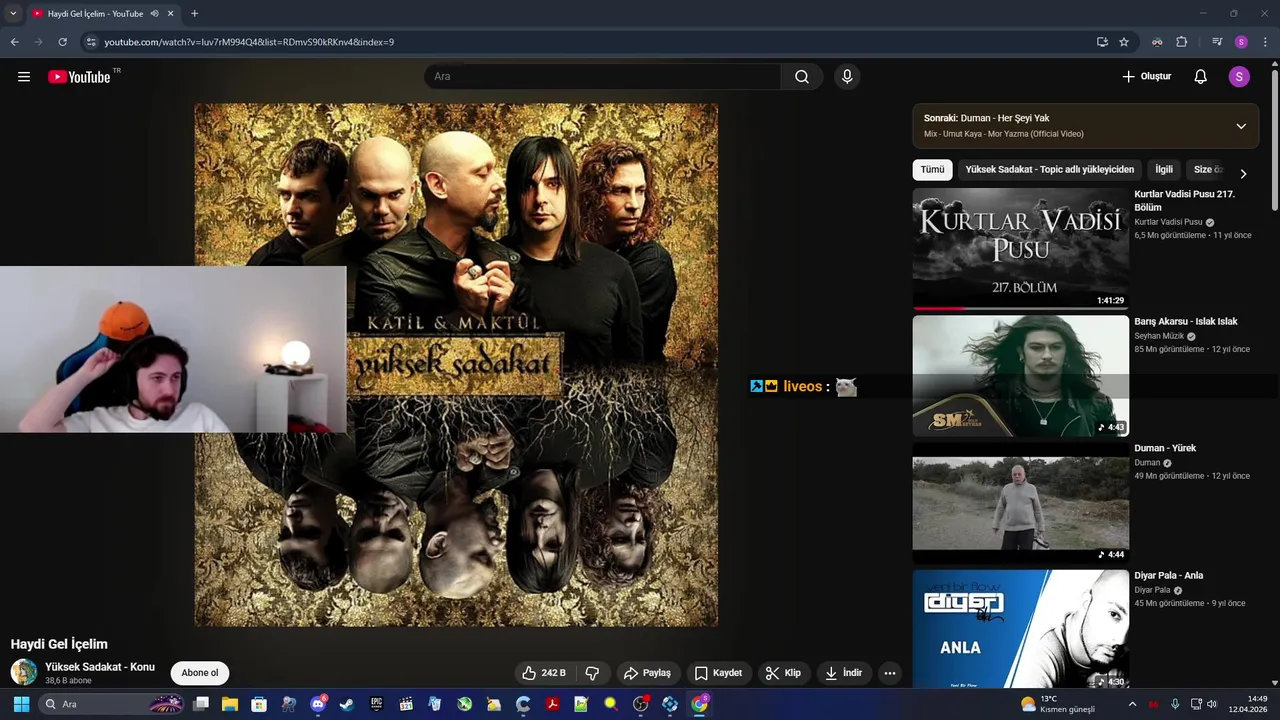This screenshot has width=1280, height=720.
Task: Open the YouTube hamburger guide menu
Action: (x=24, y=77)
